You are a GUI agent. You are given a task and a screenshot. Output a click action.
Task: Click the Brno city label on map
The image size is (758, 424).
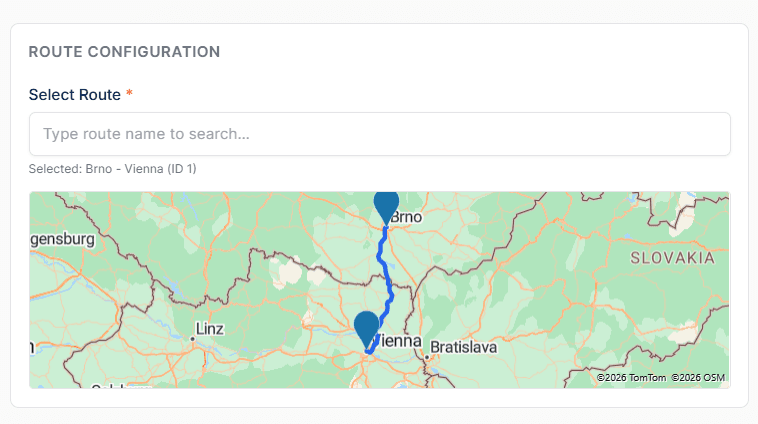(x=406, y=217)
